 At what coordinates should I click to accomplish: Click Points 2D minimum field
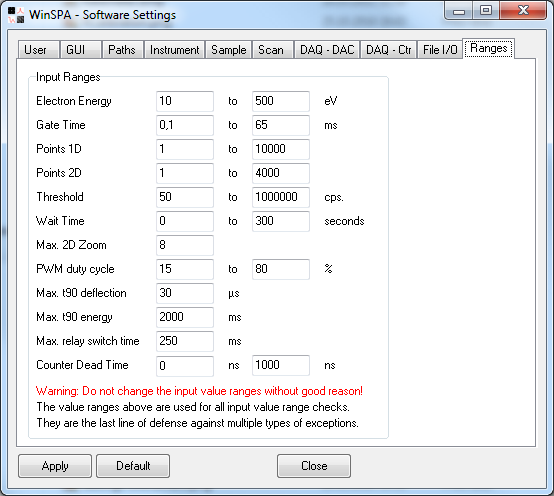click(x=185, y=173)
